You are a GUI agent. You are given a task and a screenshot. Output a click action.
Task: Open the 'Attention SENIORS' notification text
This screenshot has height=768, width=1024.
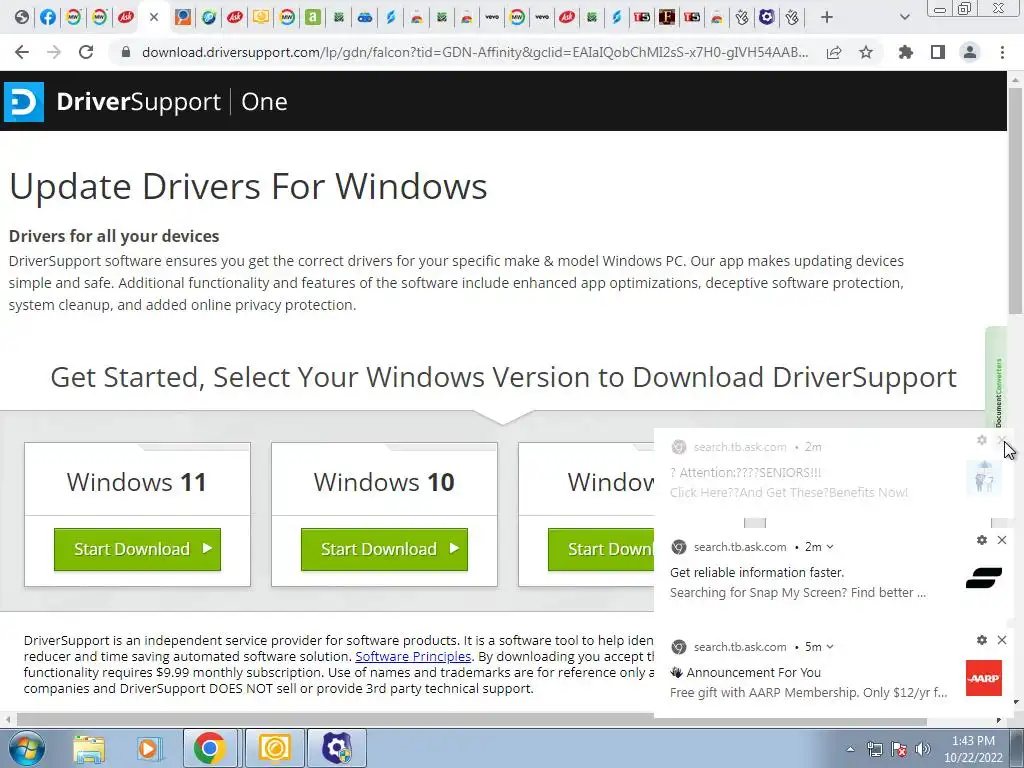[x=789, y=483]
